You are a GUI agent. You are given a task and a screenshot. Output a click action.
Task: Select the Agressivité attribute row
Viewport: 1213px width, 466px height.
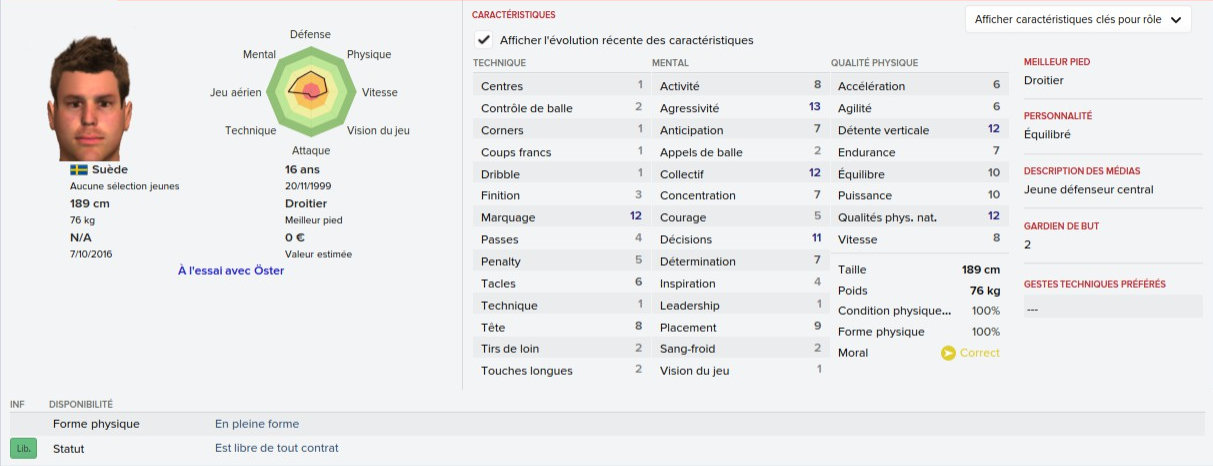pyautogui.click(x=739, y=108)
